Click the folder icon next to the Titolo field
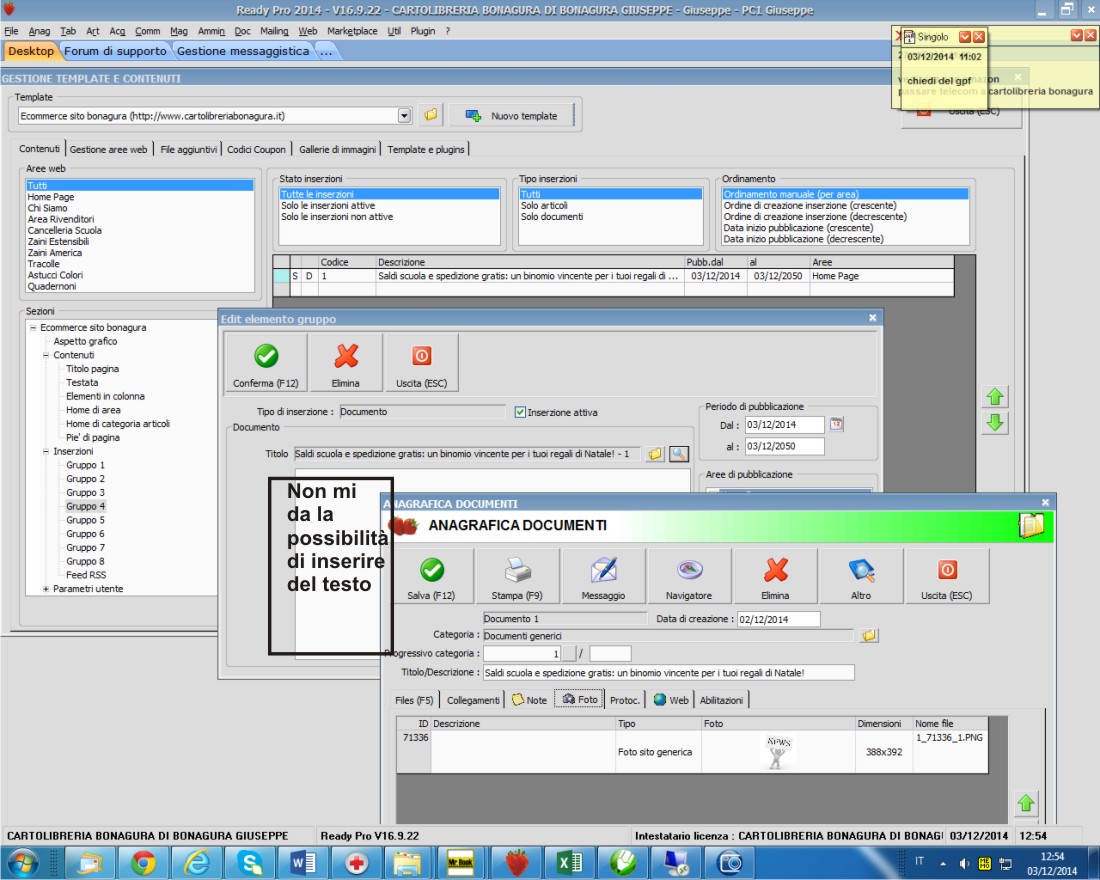1100x880 pixels. (655, 454)
